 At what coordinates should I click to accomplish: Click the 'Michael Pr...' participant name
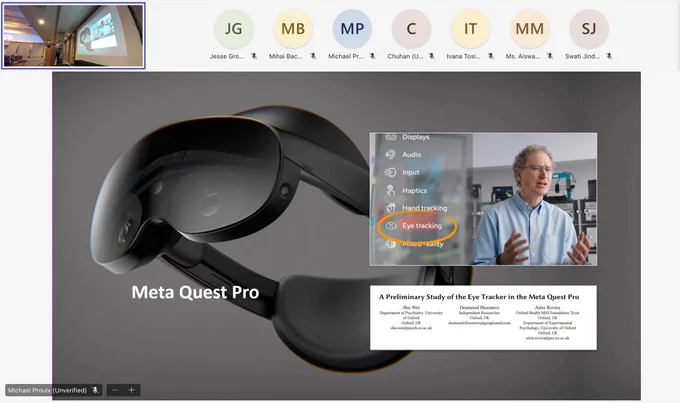346,56
